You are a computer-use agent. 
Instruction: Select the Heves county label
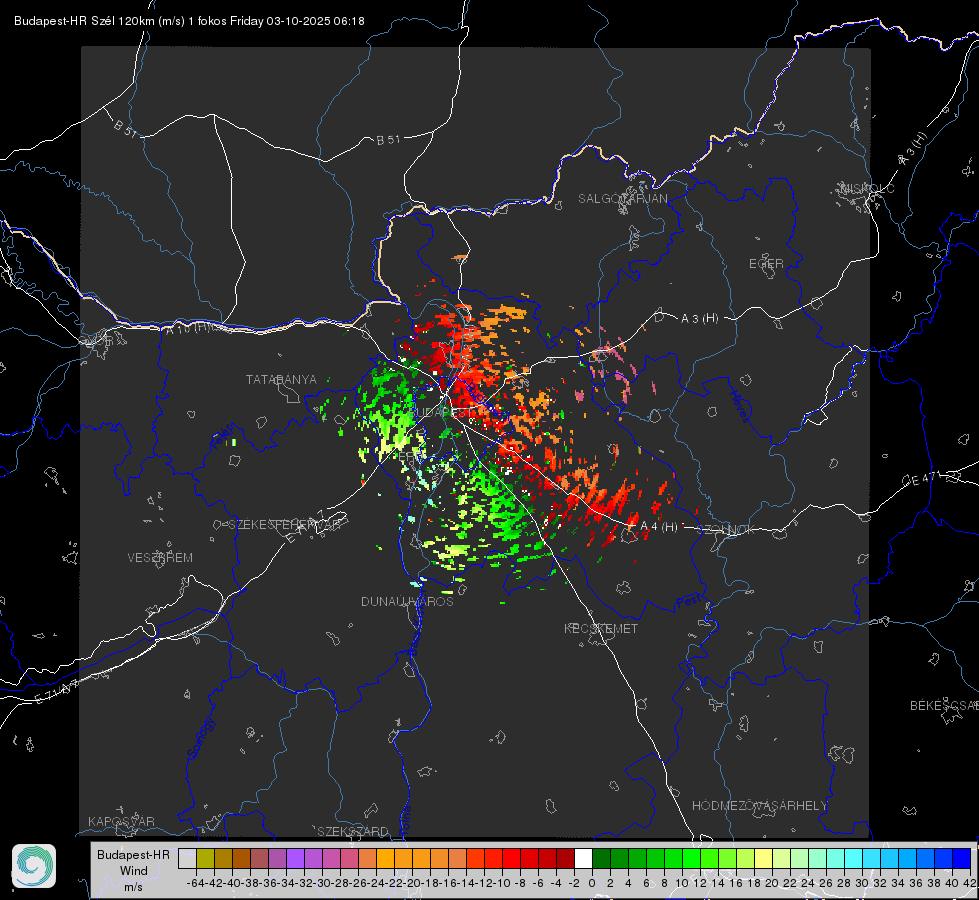pos(739,405)
